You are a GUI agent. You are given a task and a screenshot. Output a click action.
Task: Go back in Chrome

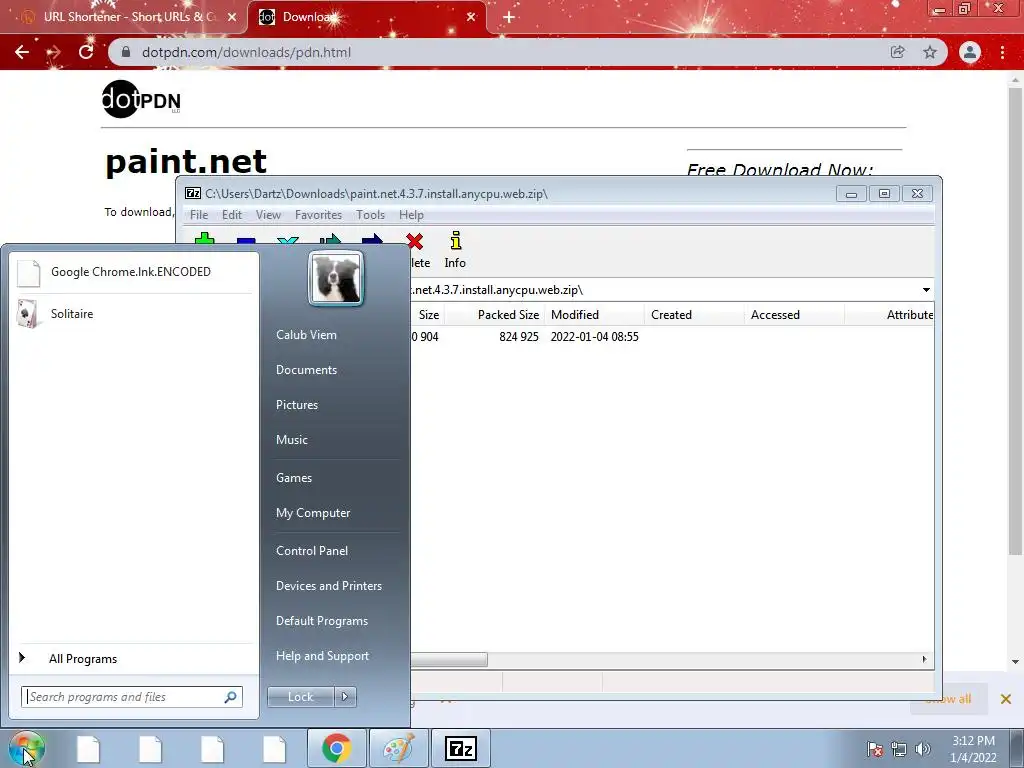tap(22, 52)
